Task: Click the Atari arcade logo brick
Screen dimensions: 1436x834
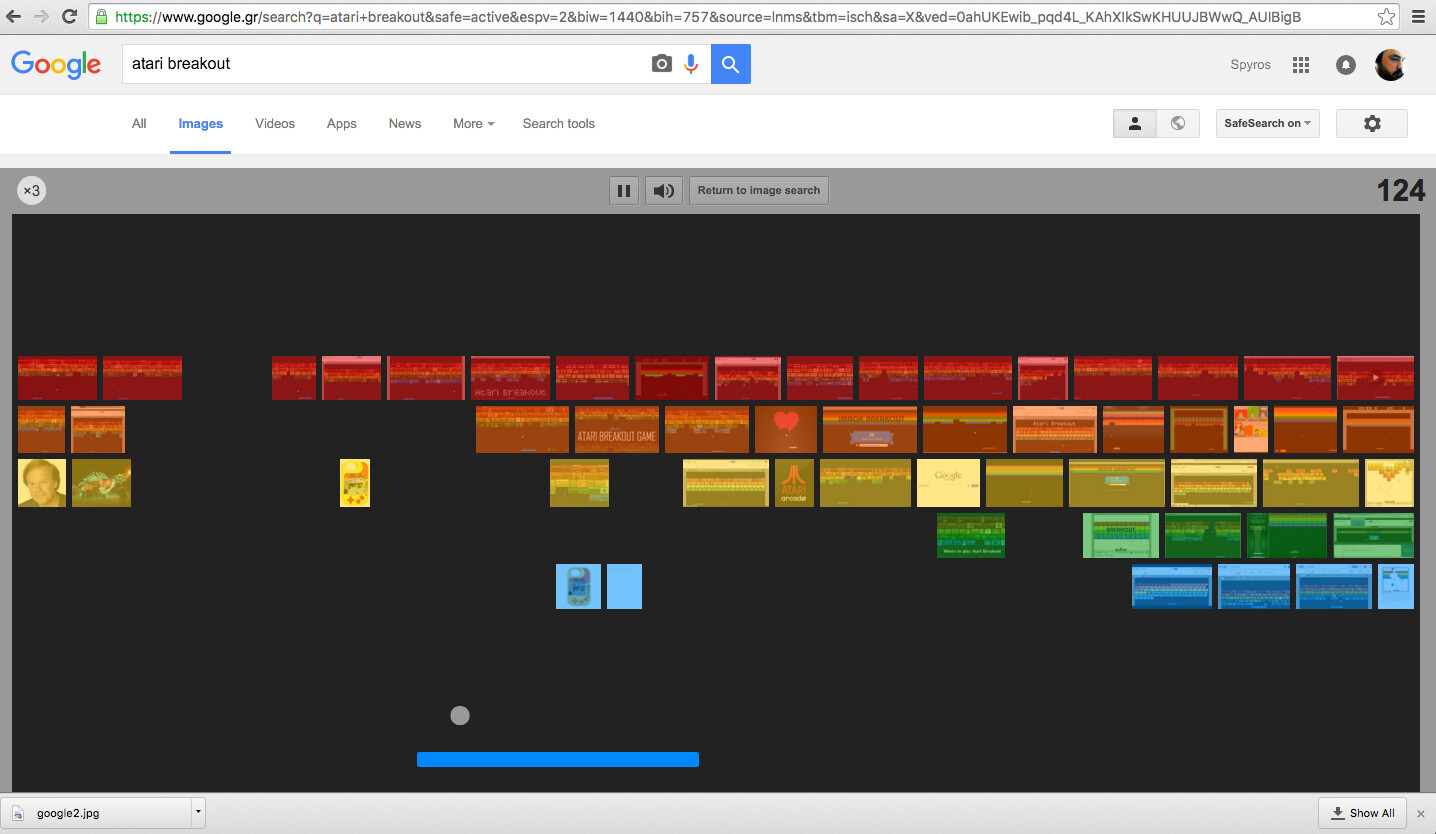Action: click(x=795, y=483)
